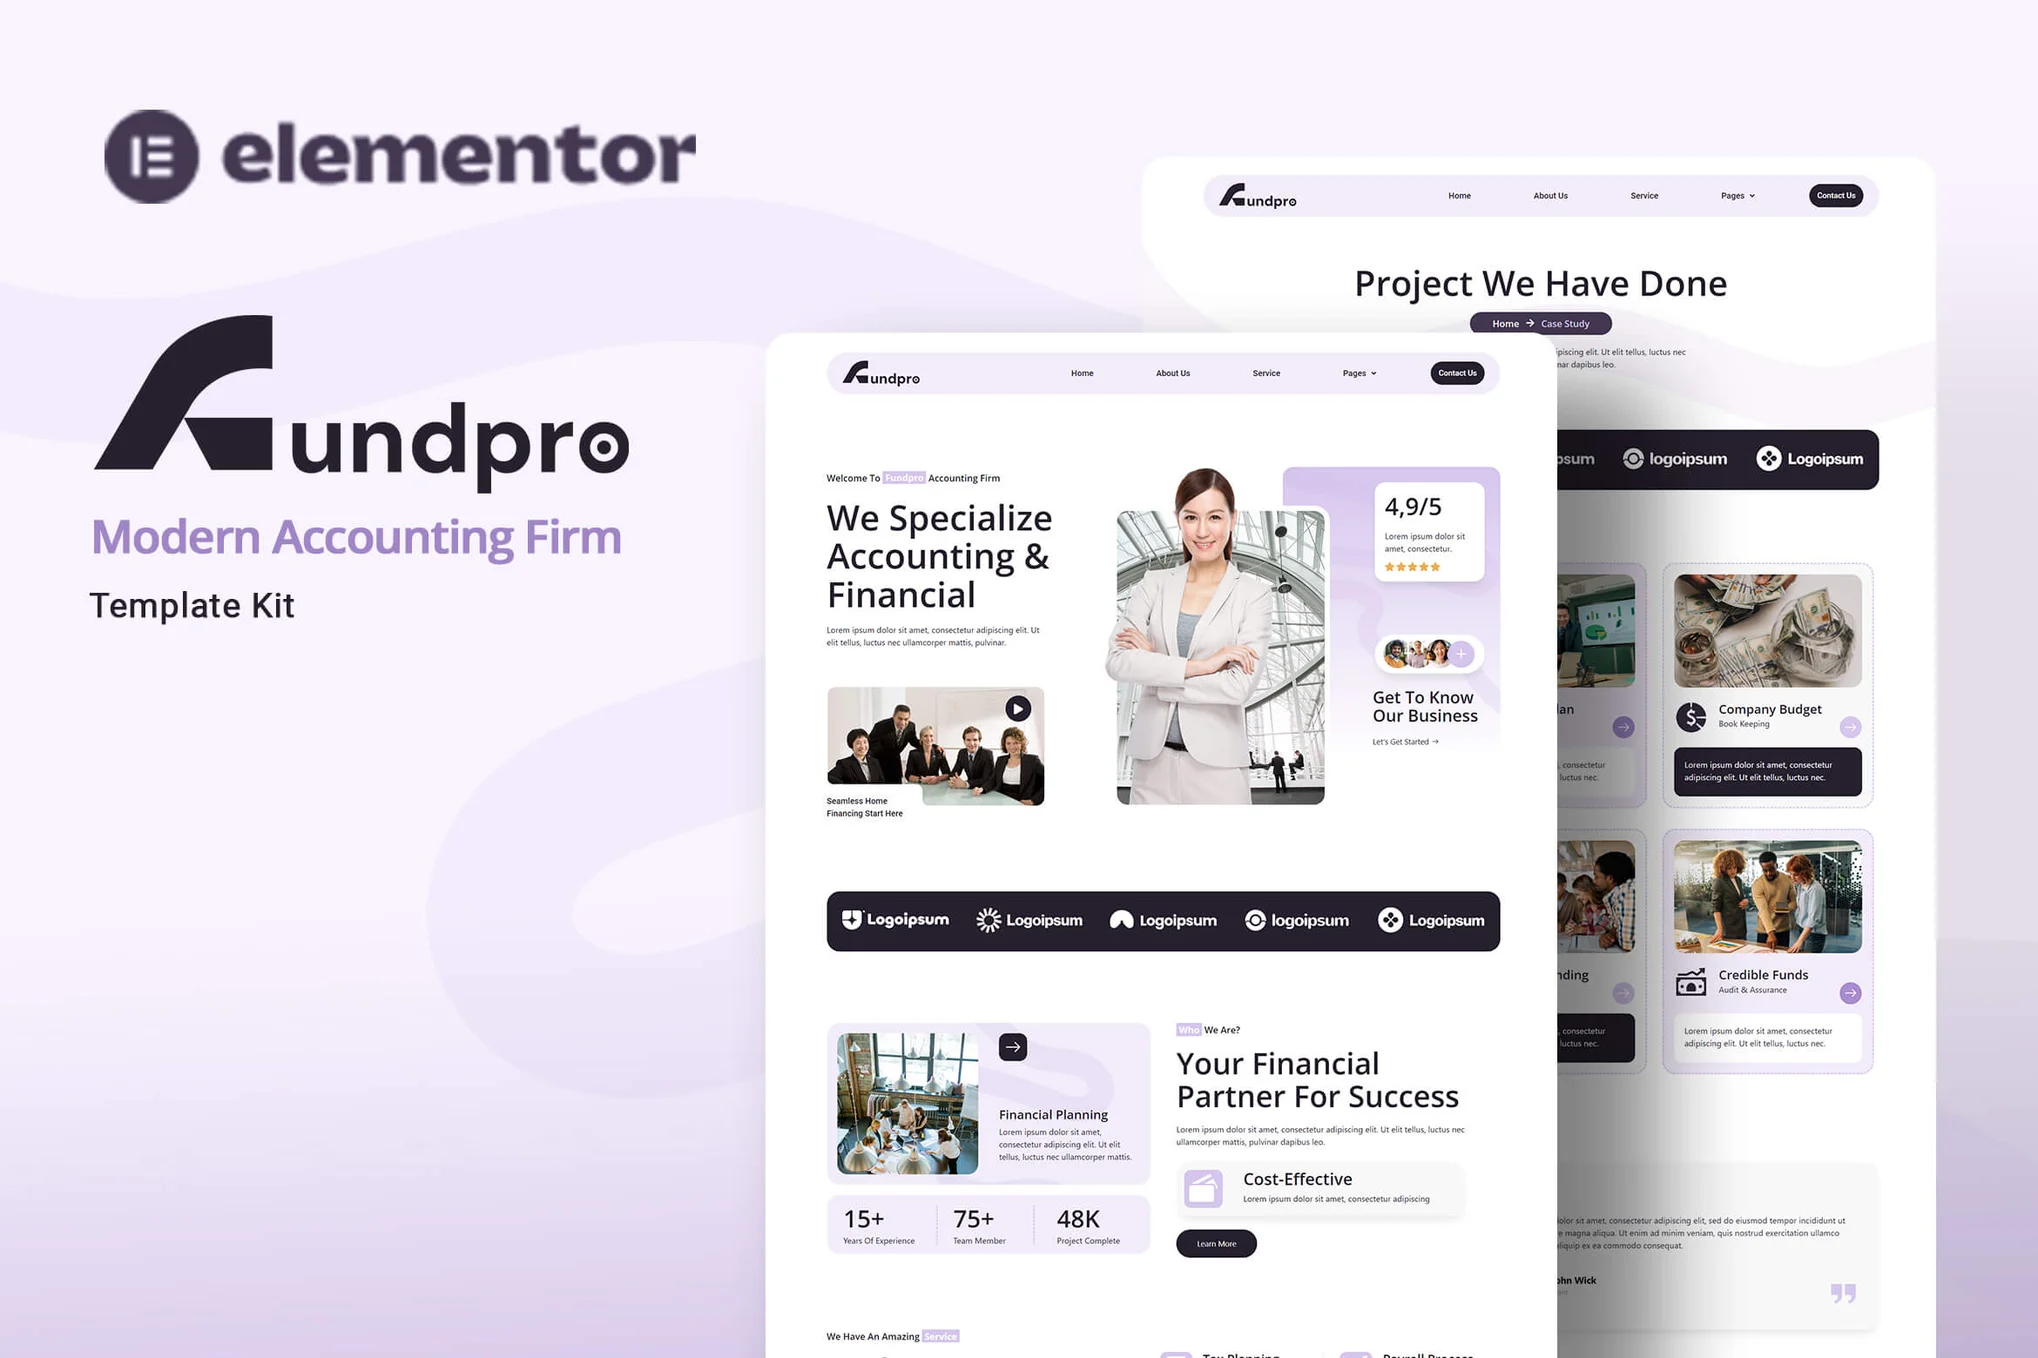Select the About Us menu item
The width and height of the screenshot is (2038, 1358).
(1171, 373)
